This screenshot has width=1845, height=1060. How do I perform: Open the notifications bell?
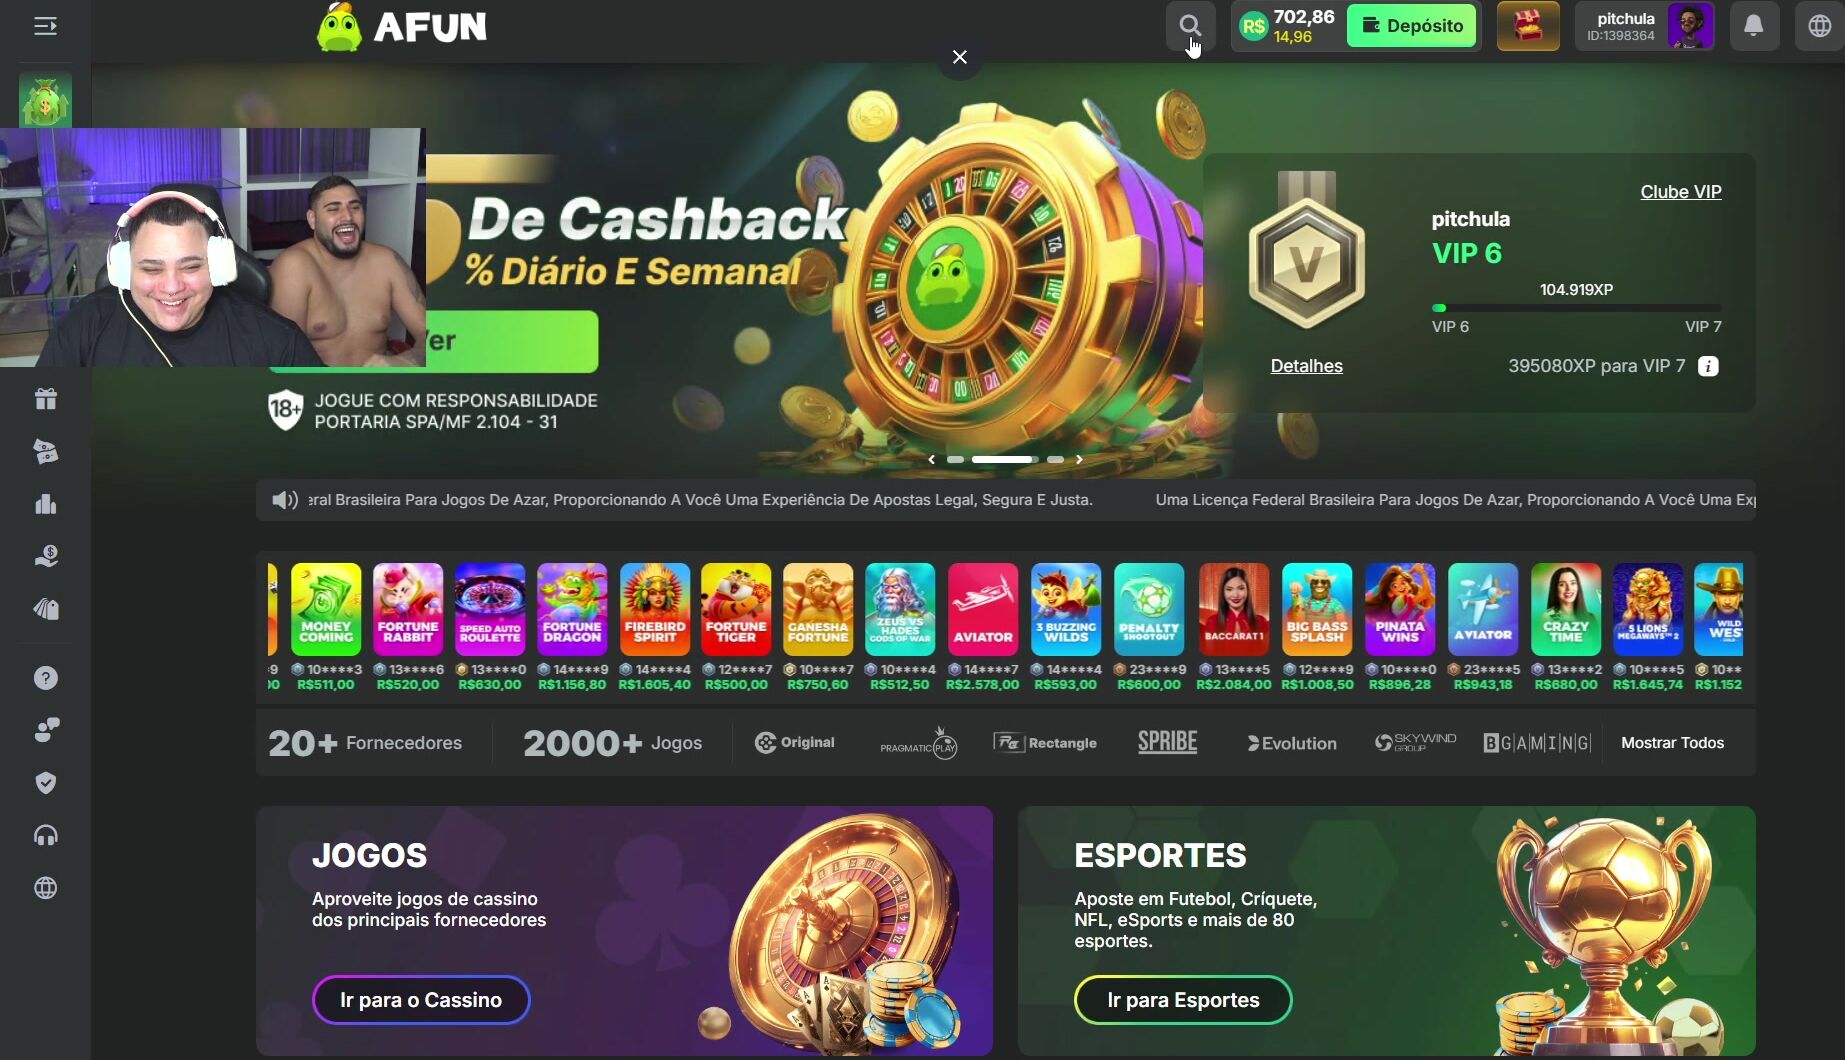point(1753,26)
